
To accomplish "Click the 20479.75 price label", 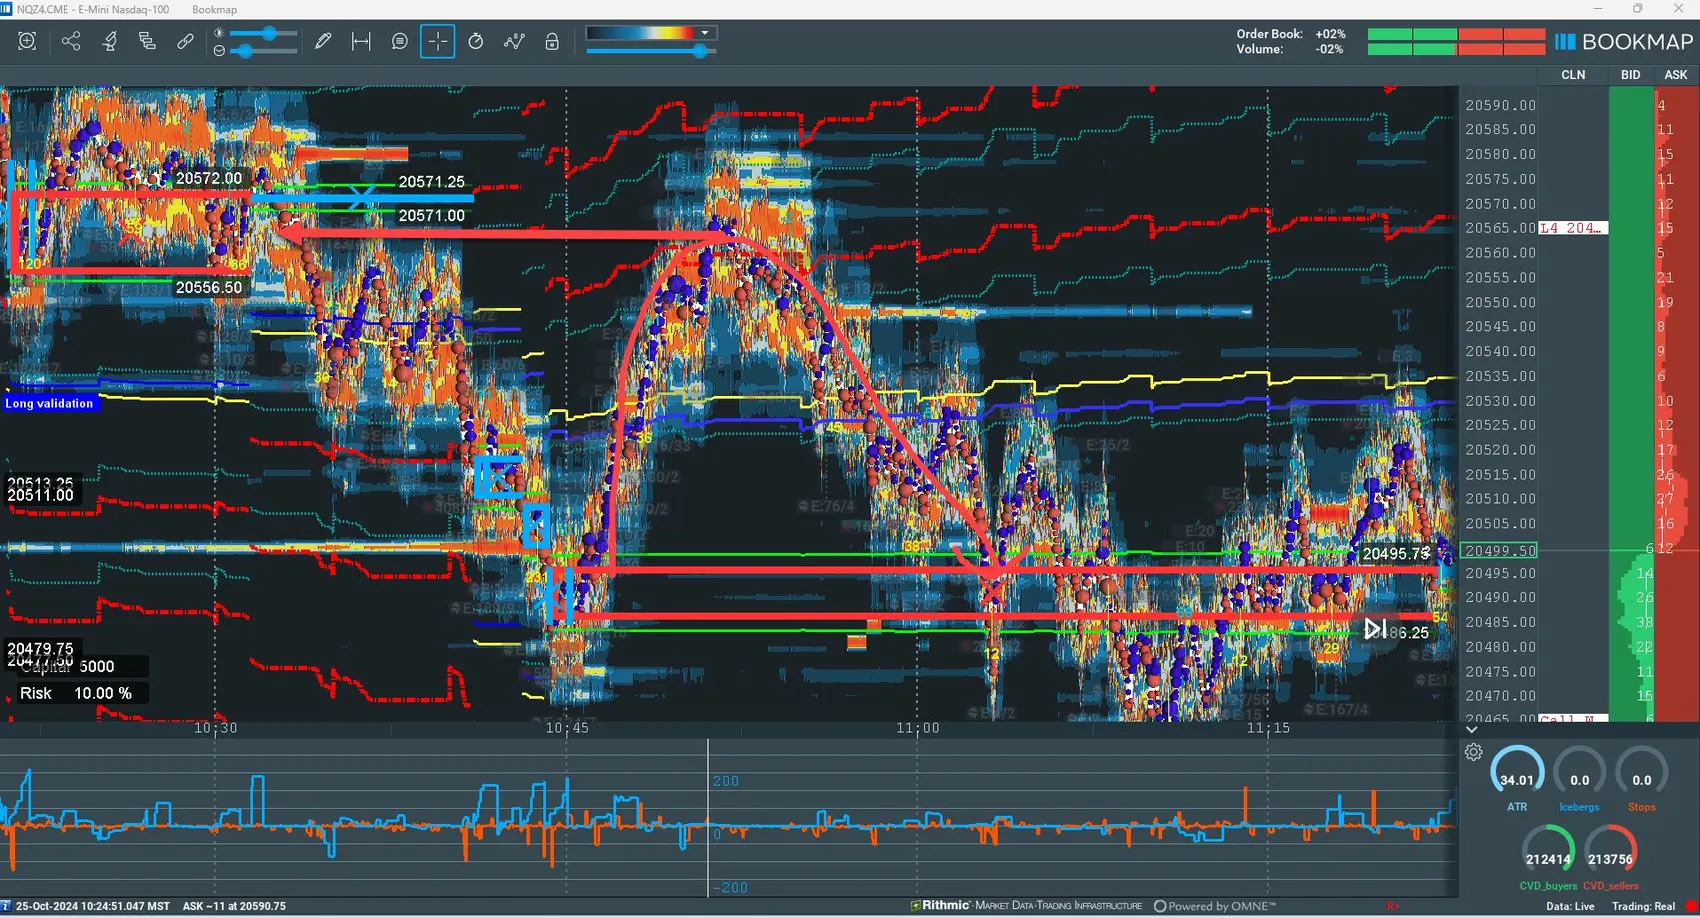I will (40, 648).
